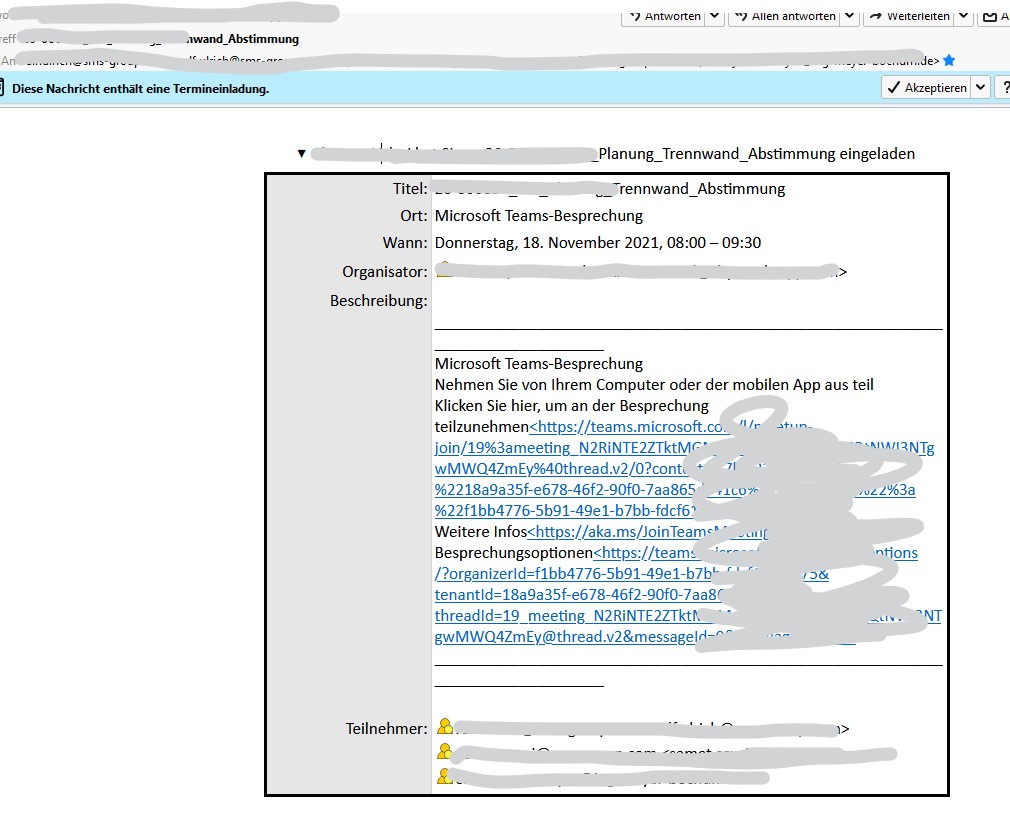Click the 'Beschreibung:' label
This screenshot has height=835, width=1010.
point(379,301)
